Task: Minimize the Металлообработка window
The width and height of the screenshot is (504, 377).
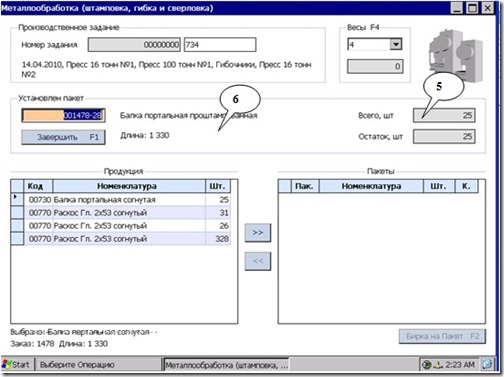Action: point(456,8)
